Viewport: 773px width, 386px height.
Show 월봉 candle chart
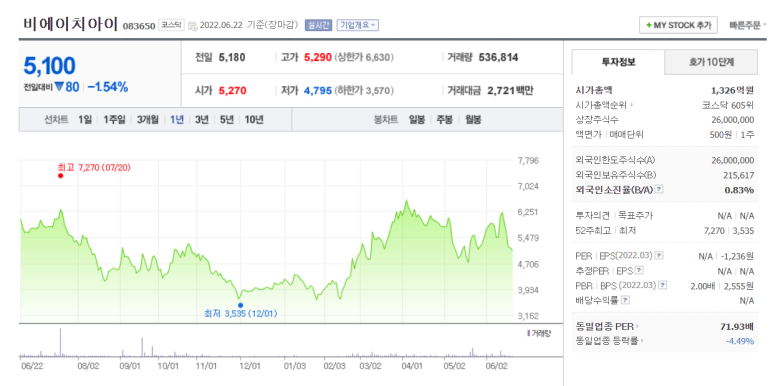point(473,120)
